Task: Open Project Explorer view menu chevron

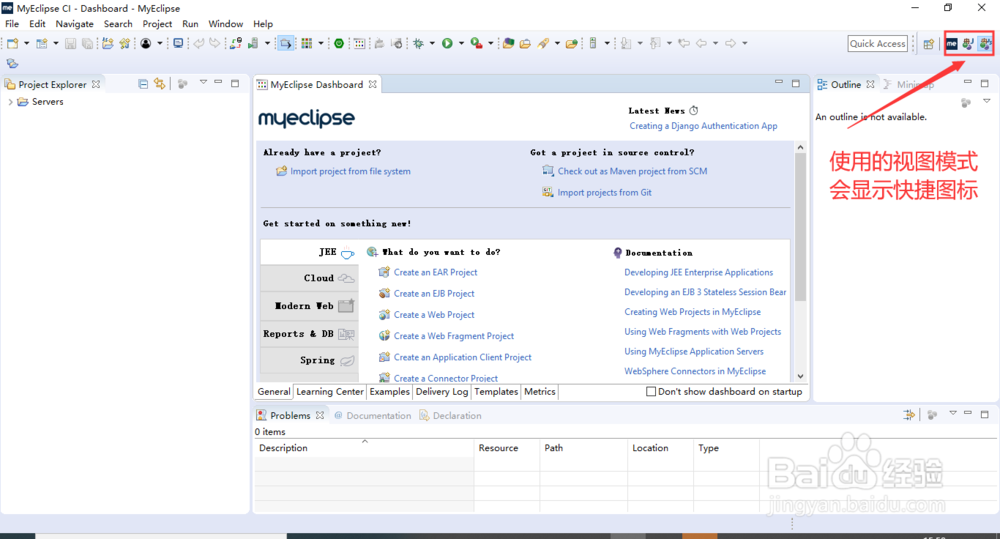Action: tap(203, 82)
